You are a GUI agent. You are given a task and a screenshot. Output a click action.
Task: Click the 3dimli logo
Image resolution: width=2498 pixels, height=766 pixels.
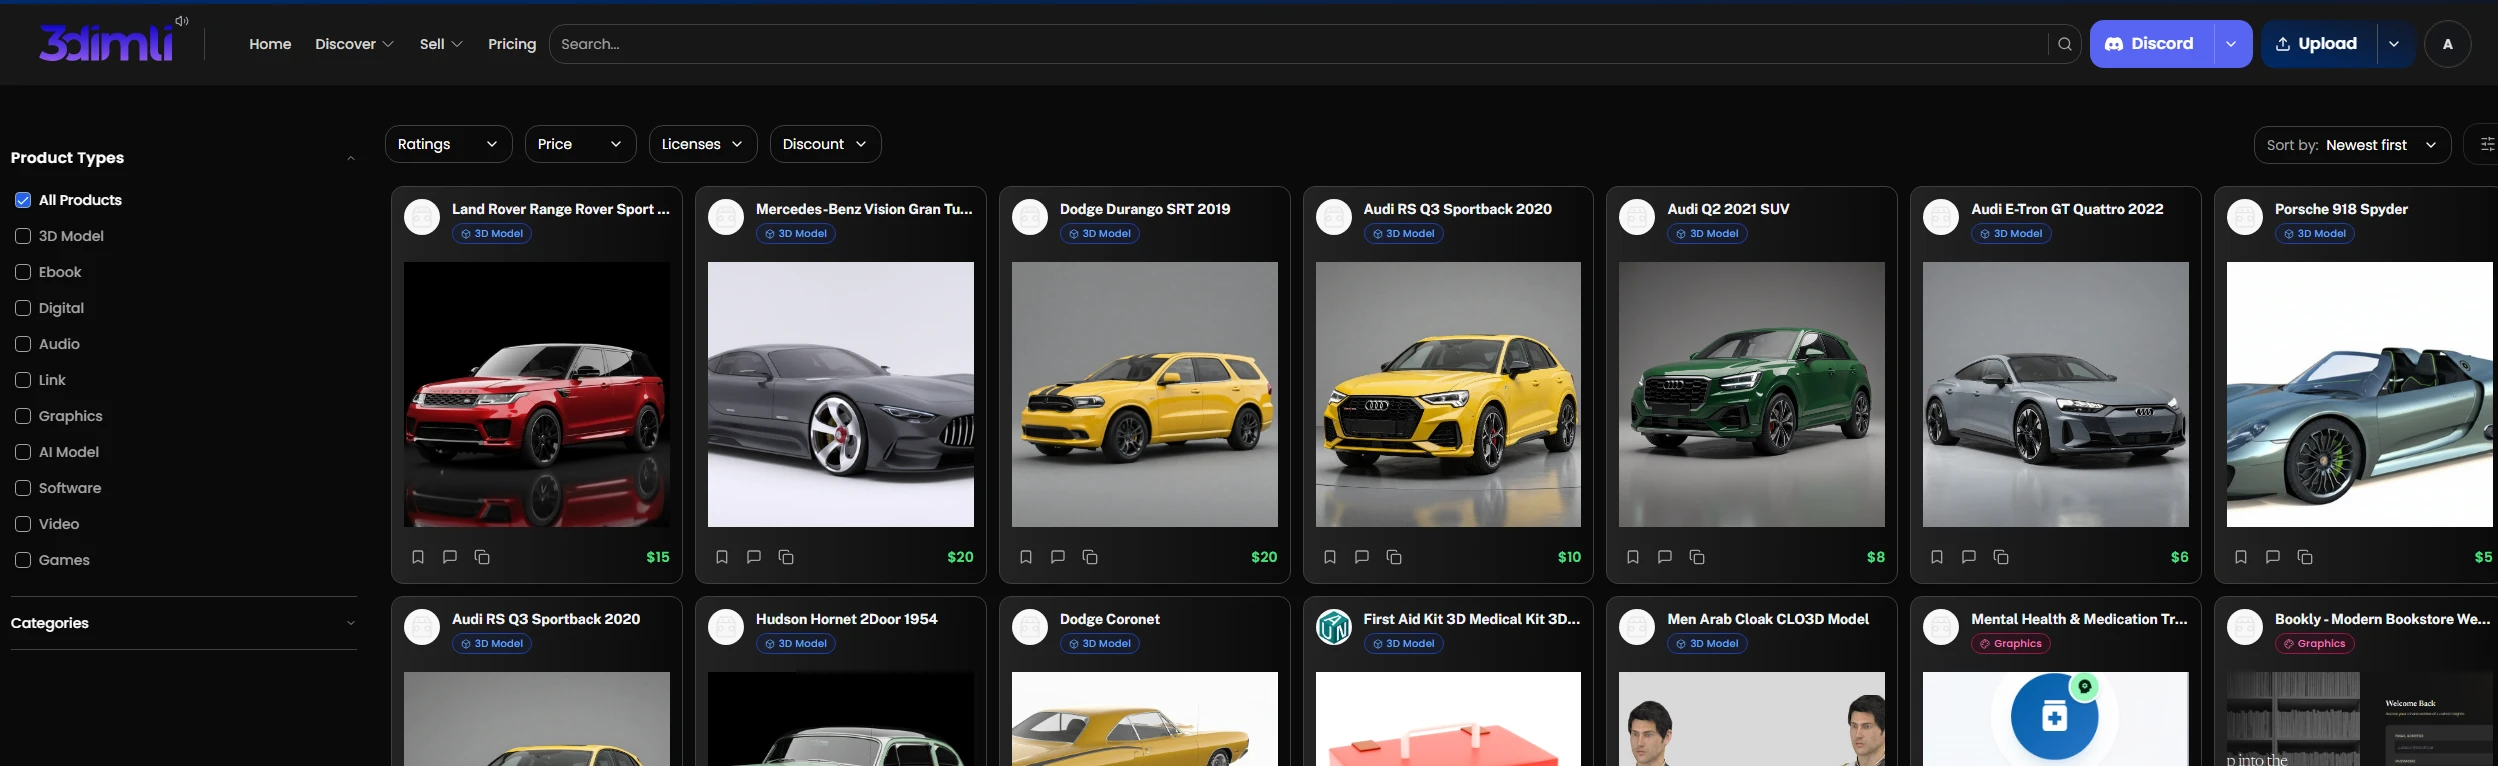[x=106, y=44]
